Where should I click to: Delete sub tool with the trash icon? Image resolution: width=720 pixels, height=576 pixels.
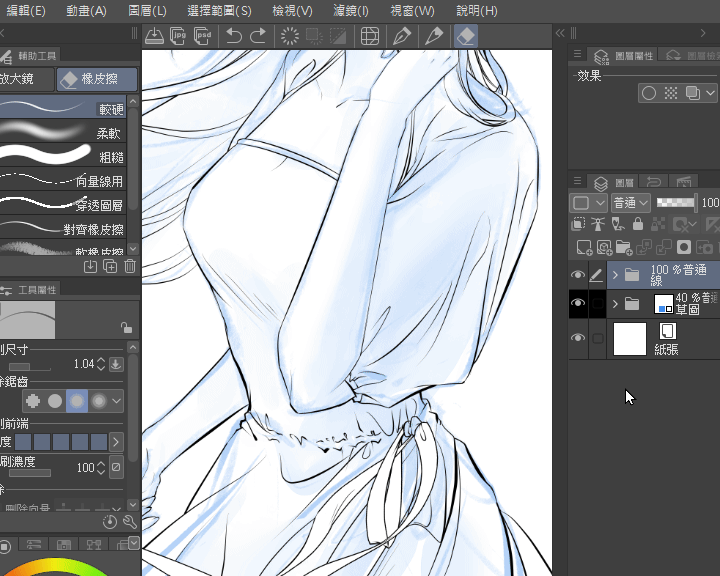[x=130, y=266]
